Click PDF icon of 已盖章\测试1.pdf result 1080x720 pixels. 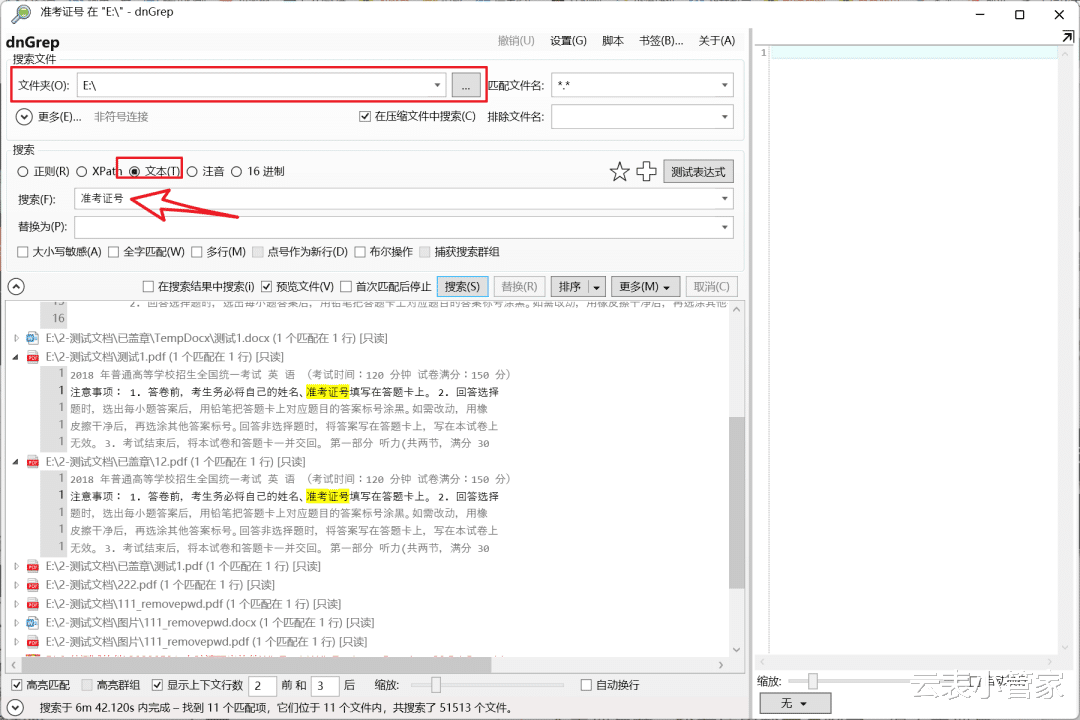pos(32,566)
